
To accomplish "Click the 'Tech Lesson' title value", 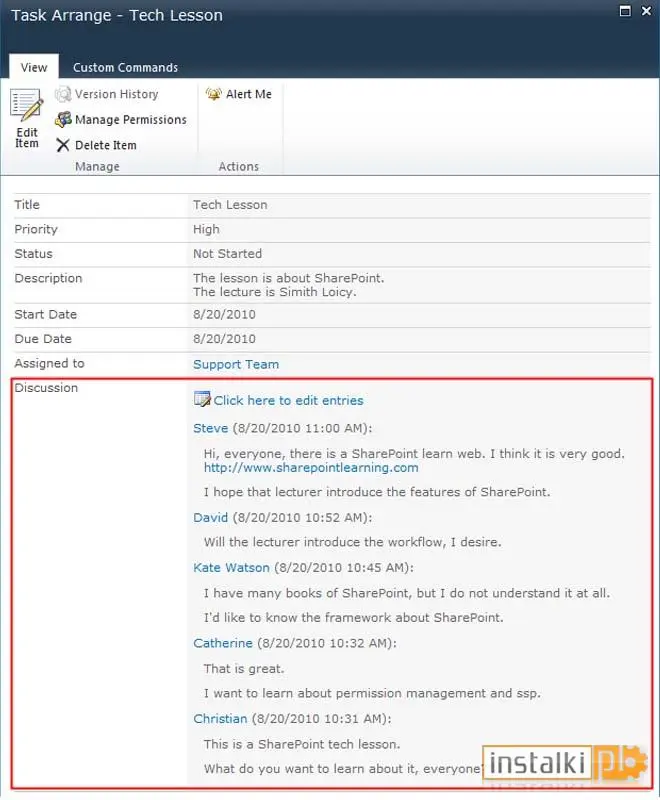I will 230,205.
